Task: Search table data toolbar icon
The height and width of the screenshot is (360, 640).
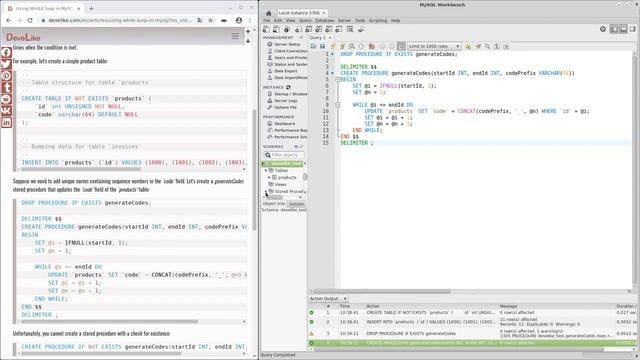Action: click(x=350, y=29)
